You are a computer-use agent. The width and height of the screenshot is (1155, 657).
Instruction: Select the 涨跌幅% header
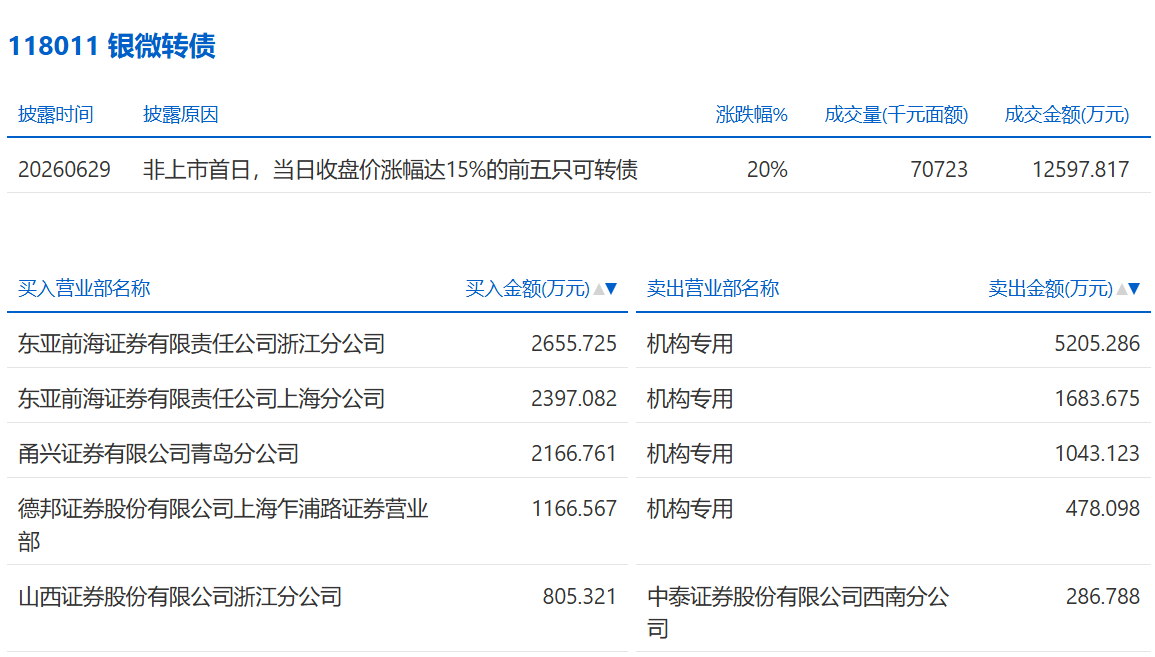[x=751, y=115]
